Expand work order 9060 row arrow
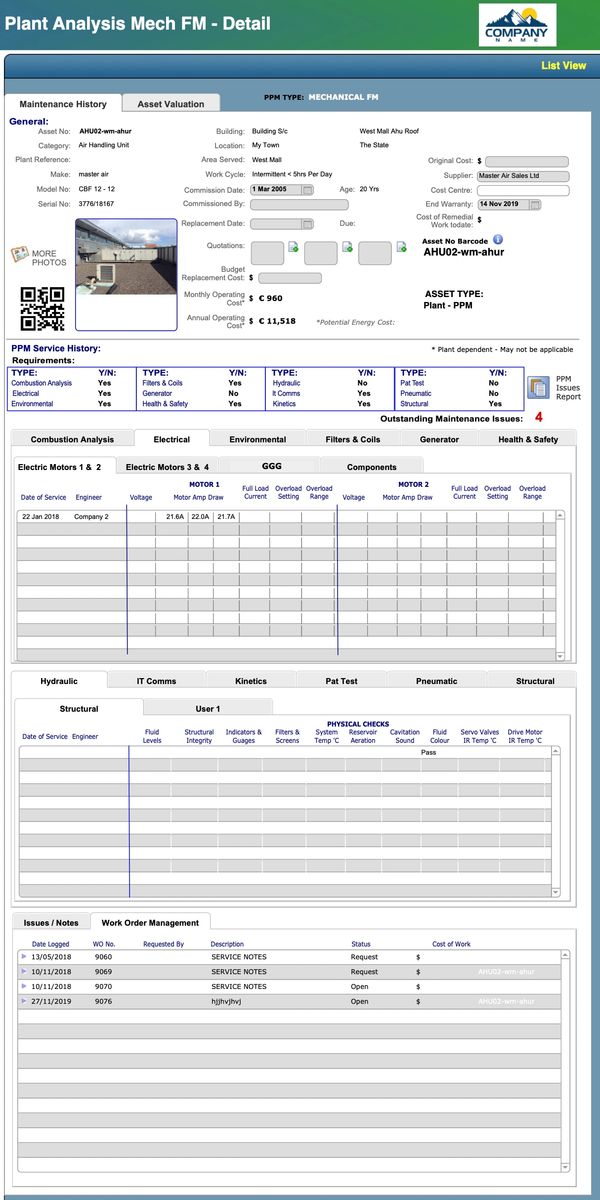This screenshot has height=1200, width=600. (x=24, y=957)
